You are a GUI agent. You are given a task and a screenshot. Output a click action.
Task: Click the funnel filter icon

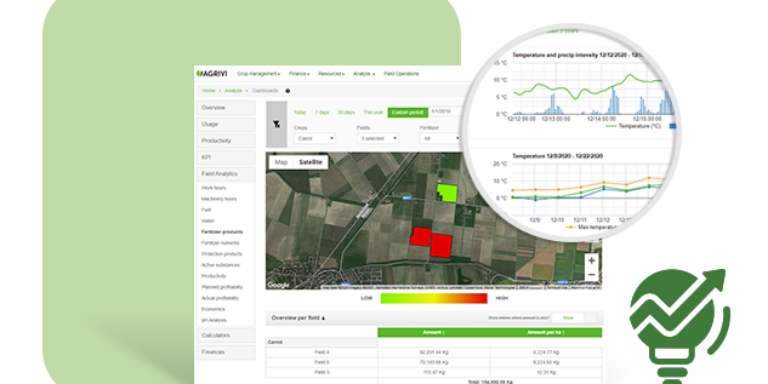click(x=277, y=124)
